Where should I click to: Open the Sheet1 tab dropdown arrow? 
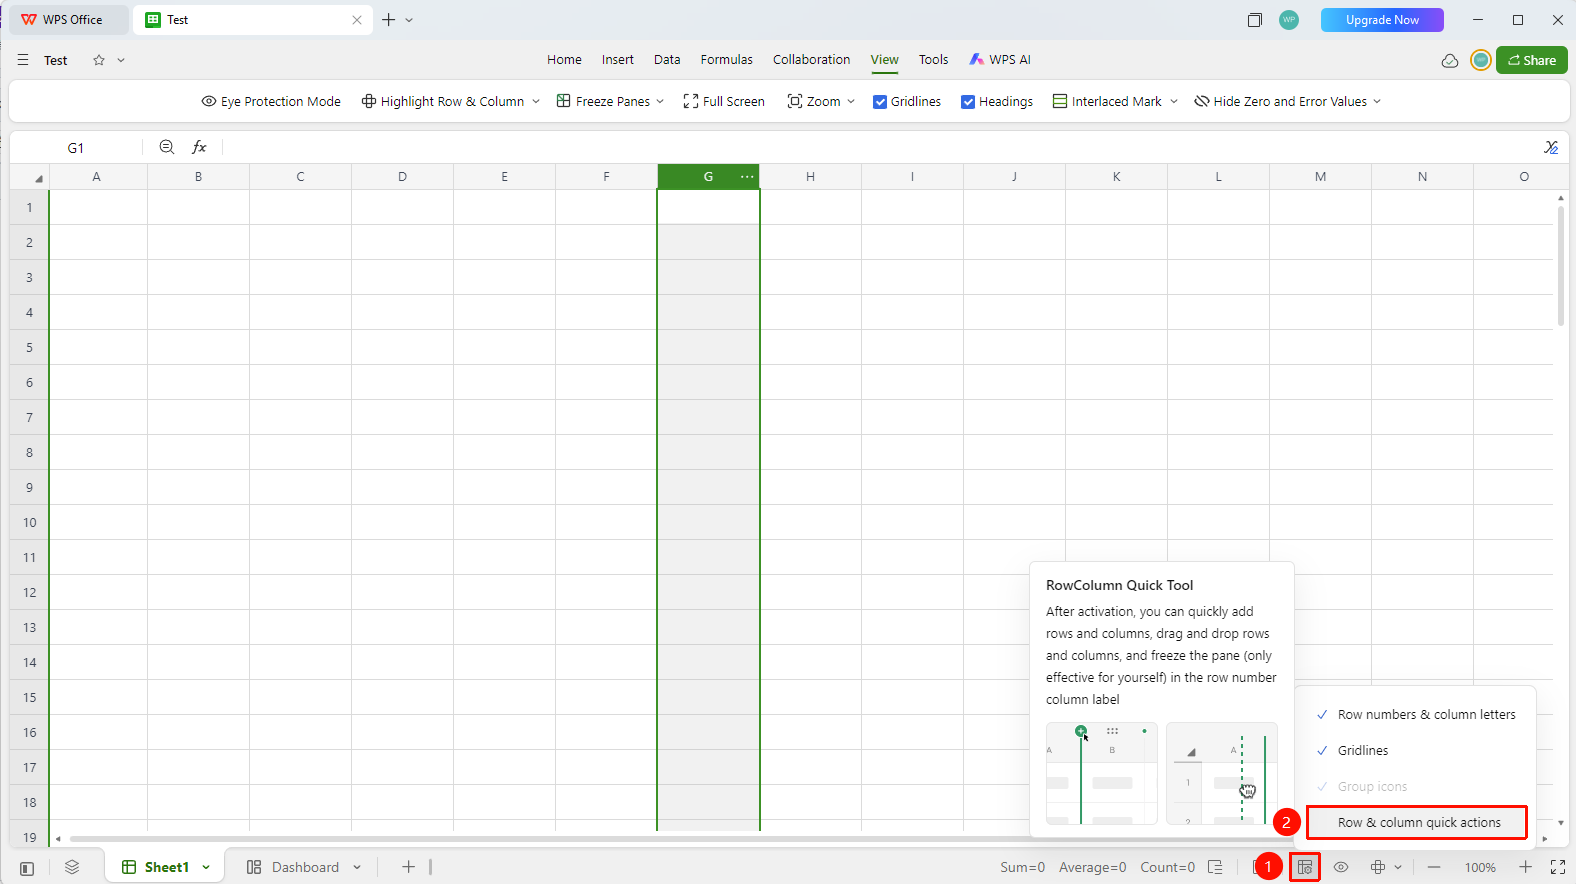(206, 867)
